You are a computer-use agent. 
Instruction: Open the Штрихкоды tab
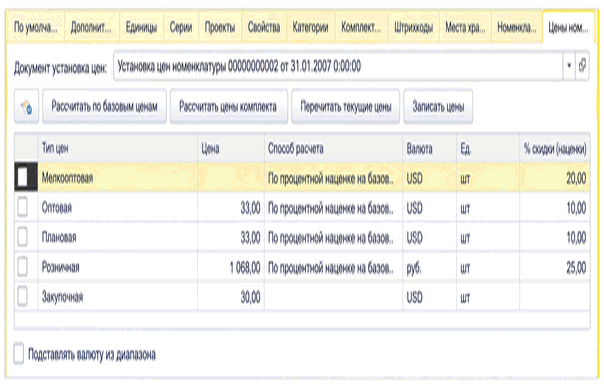pyautogui.click(x=414, y=27)
